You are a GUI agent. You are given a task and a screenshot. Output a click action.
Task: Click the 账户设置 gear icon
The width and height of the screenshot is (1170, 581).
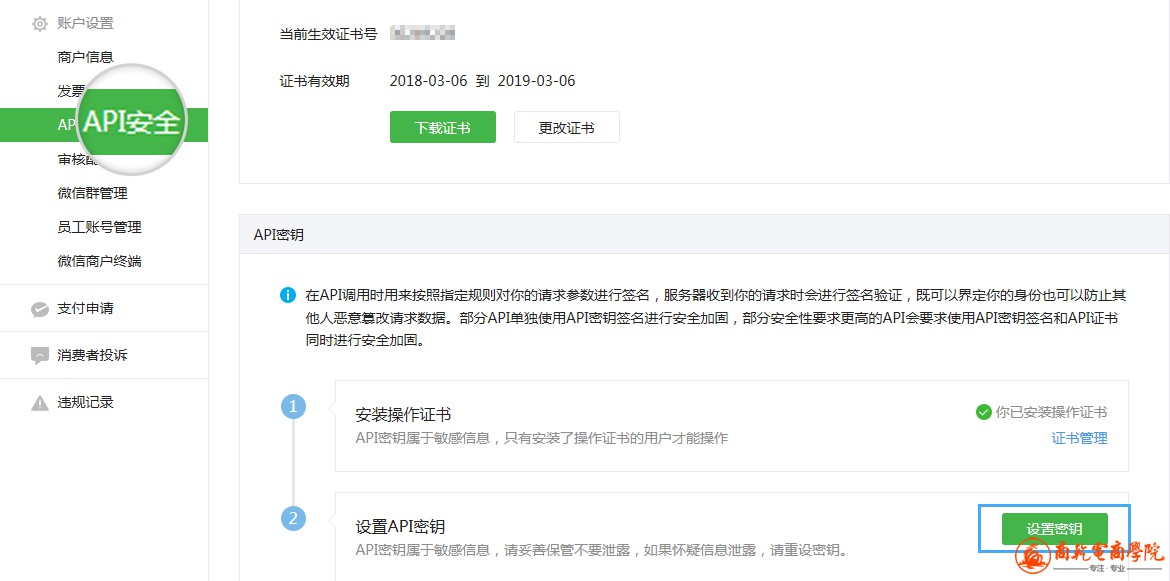tap(40, 24)
